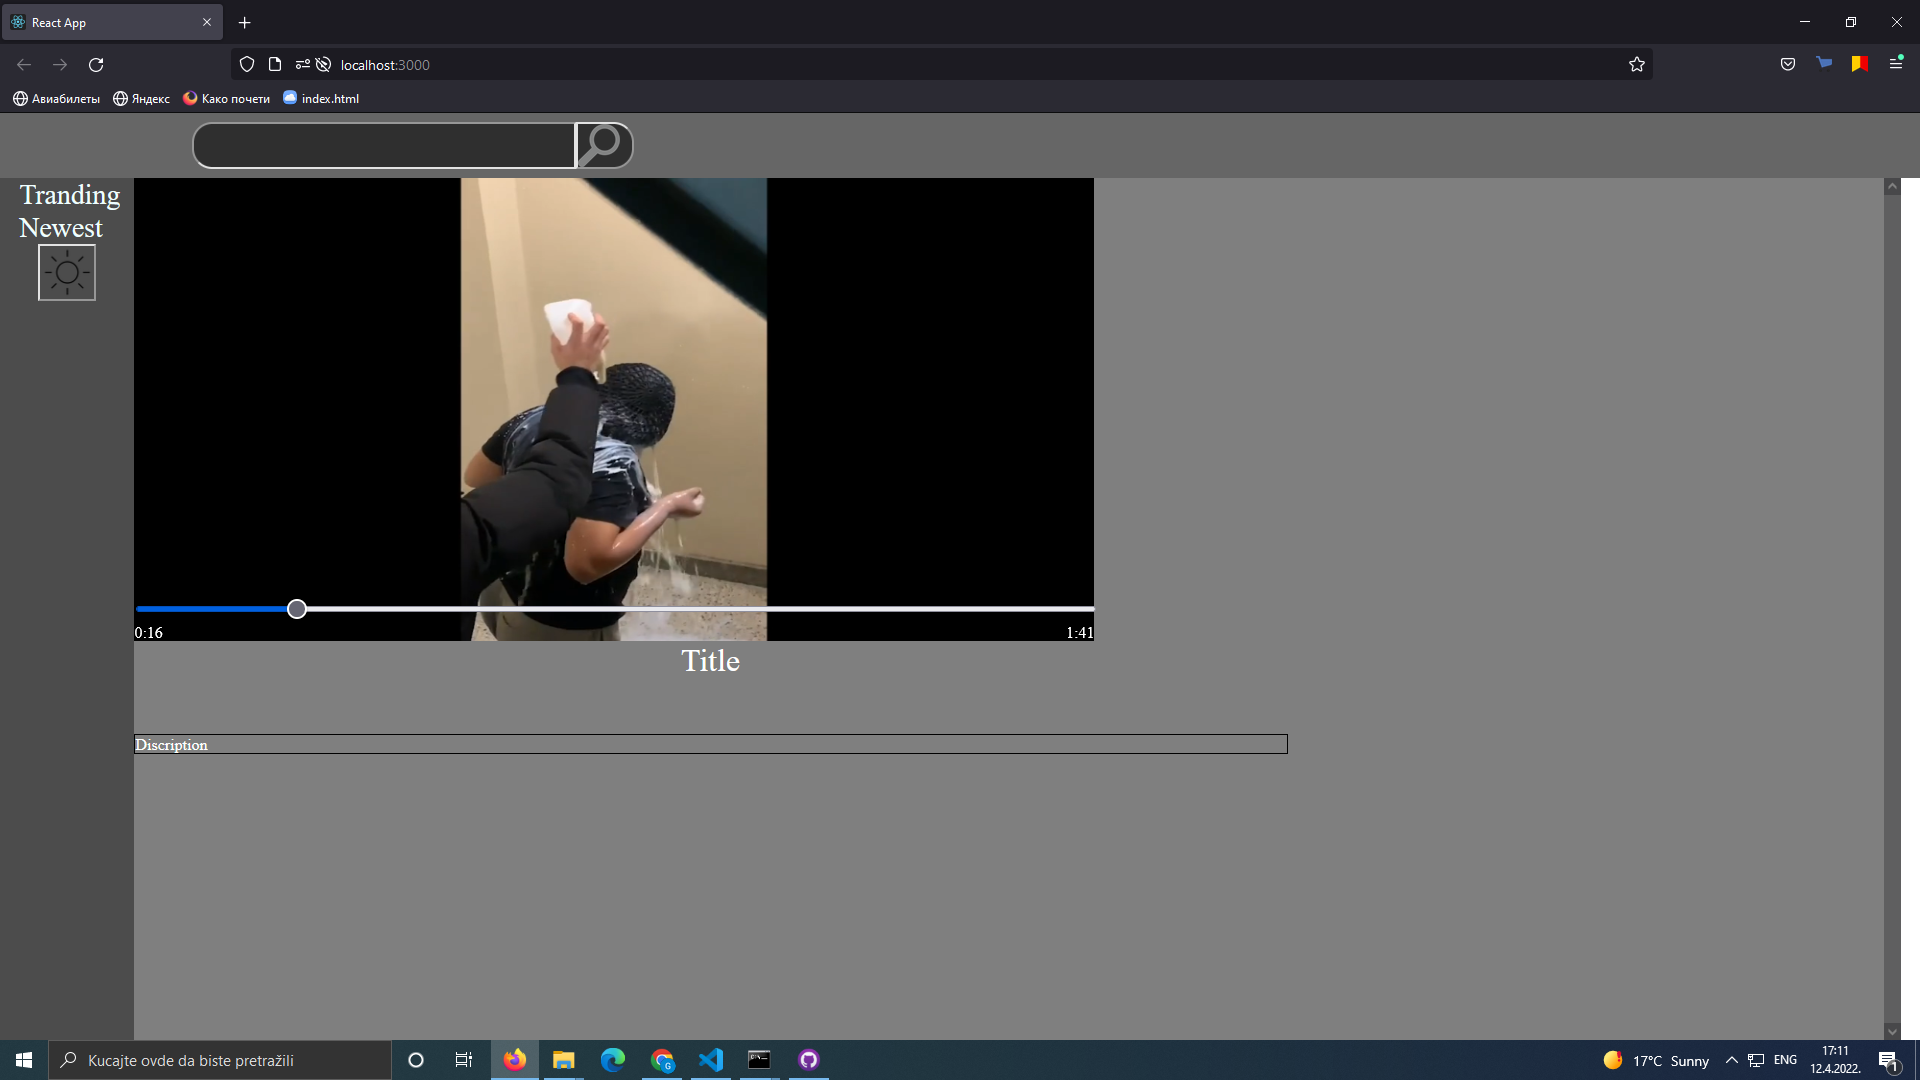Open a new browser tab

point(245,22)
